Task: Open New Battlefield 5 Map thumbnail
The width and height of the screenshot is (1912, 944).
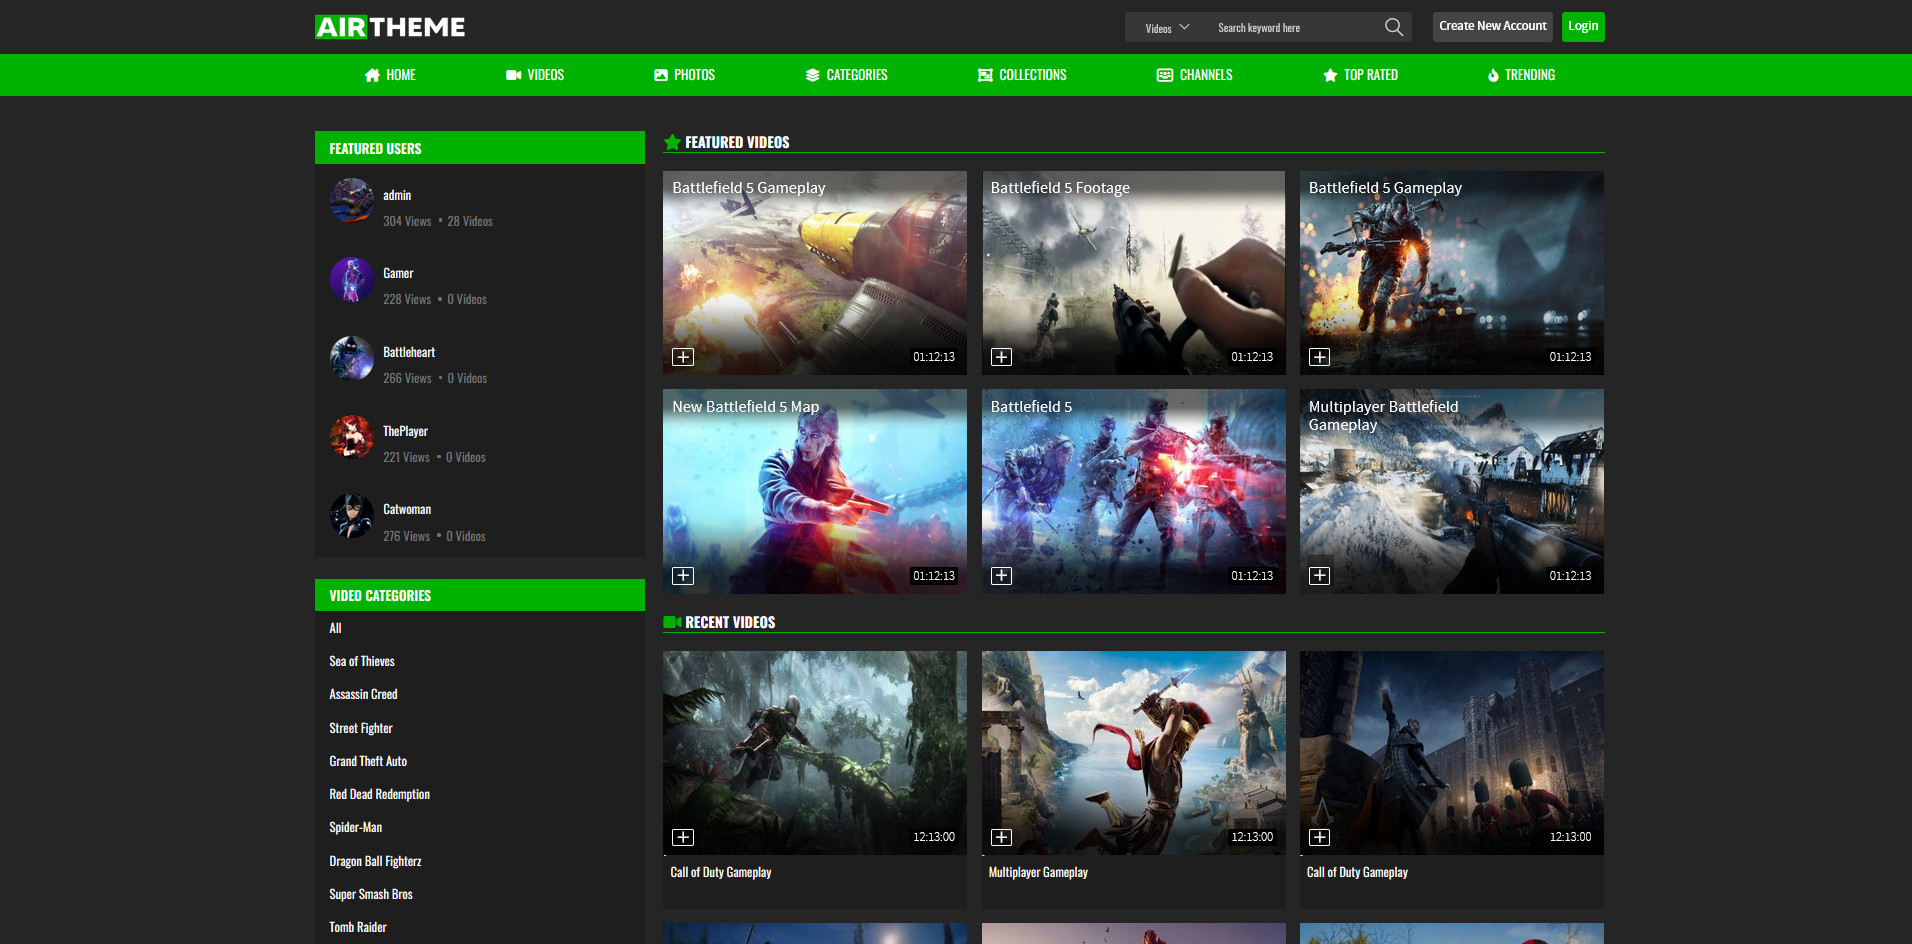Action: (815, 491)
